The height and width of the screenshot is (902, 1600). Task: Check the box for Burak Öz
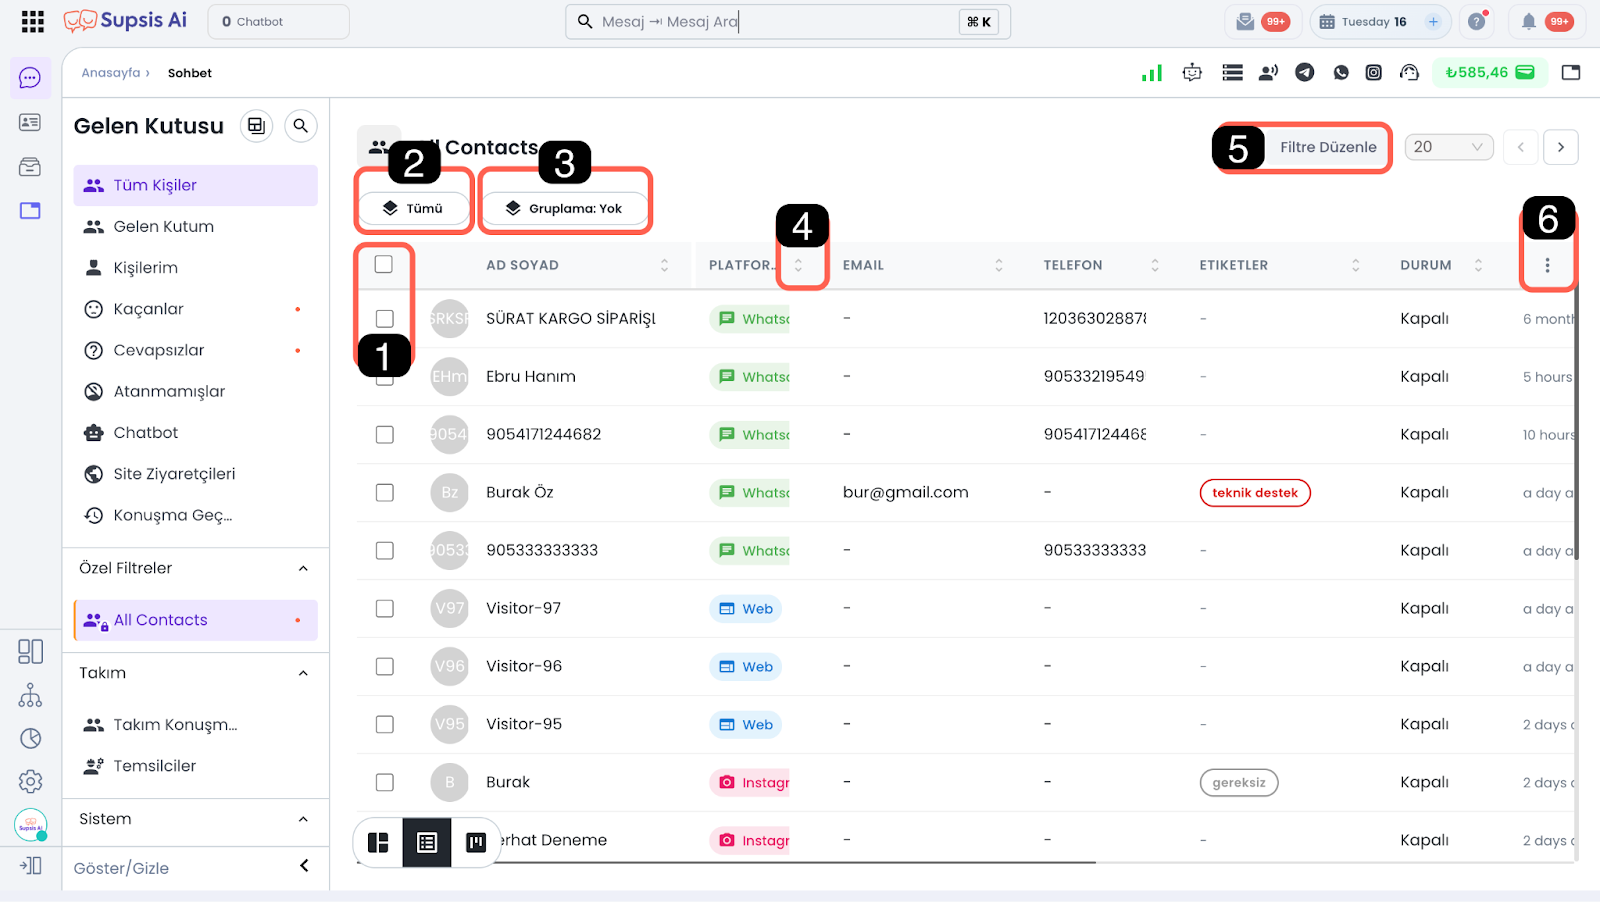tap(384, 492)
